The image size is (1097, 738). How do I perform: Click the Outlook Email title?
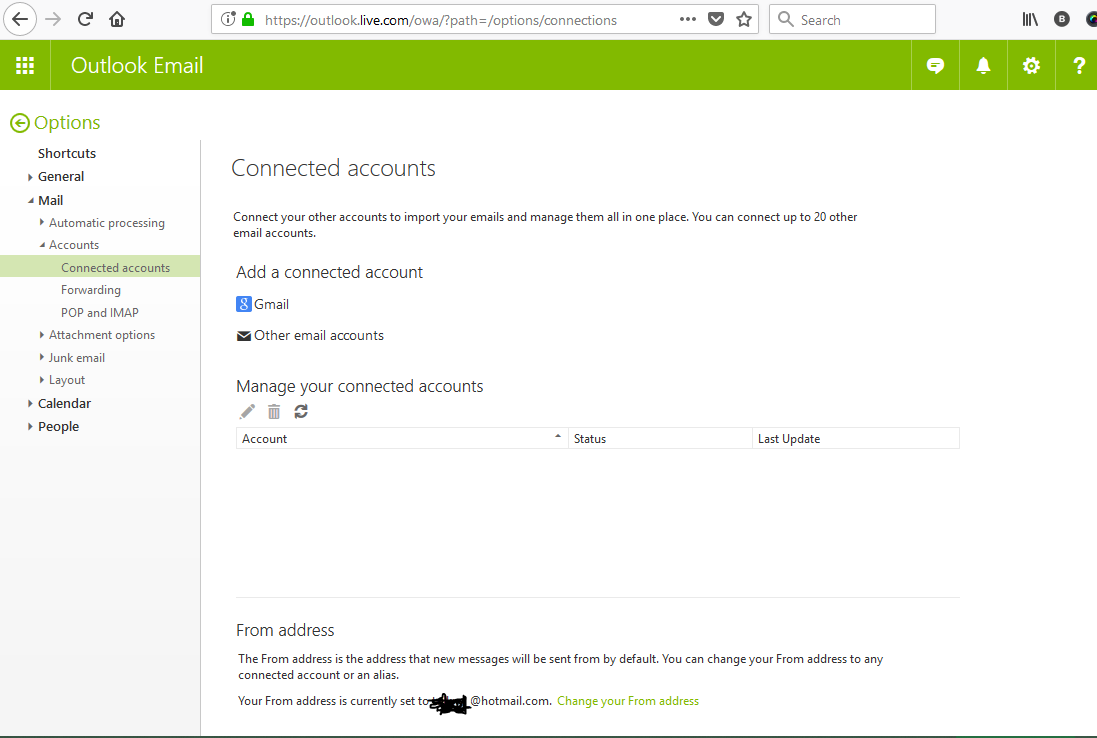[x=137, y=65]
